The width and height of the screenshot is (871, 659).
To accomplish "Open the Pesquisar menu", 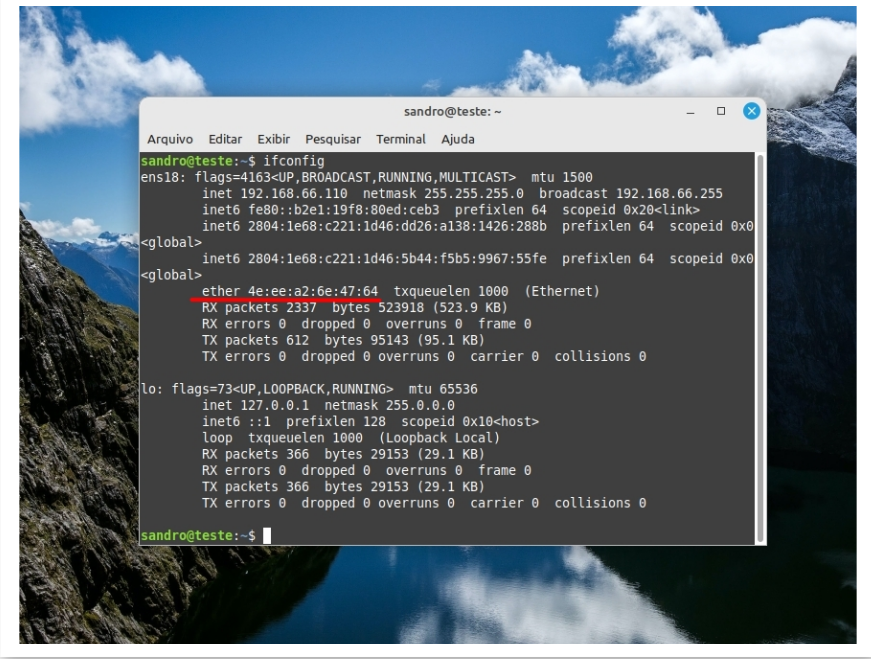I will 333,139.
